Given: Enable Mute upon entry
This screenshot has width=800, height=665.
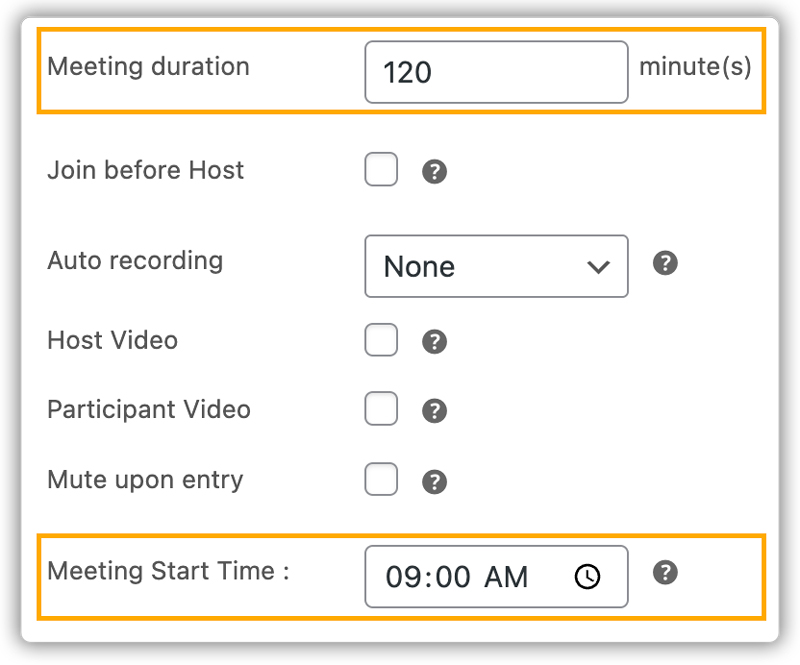Looking at the screenshot, I should tap(381, 480).
